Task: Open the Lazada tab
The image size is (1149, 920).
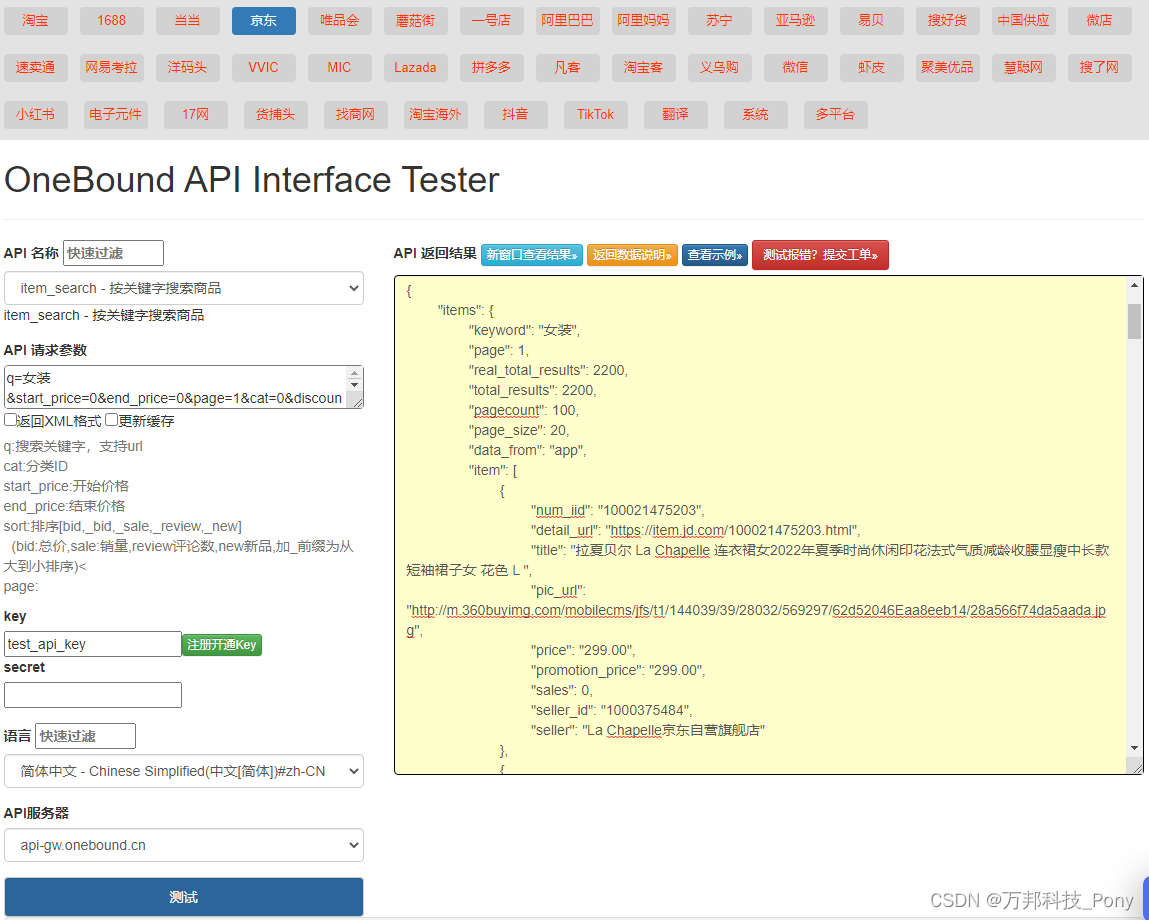Action: [415, 67]
